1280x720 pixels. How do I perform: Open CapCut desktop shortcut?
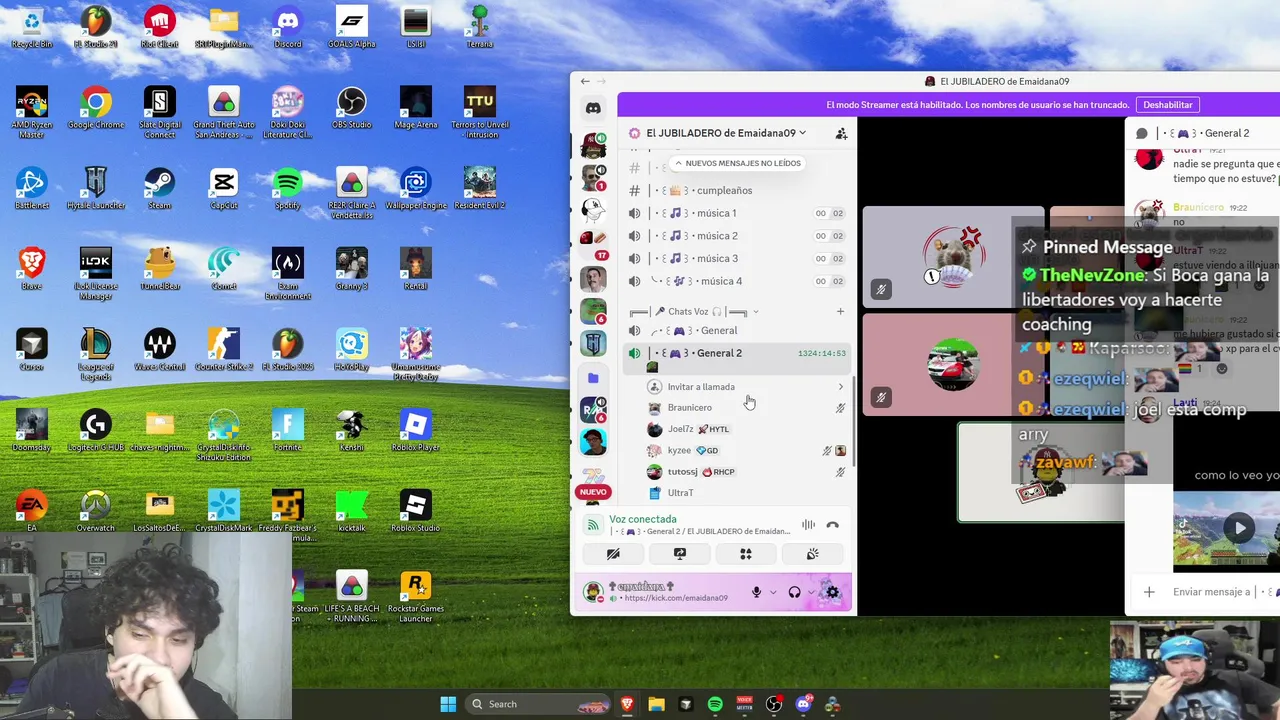coord(224,189)
